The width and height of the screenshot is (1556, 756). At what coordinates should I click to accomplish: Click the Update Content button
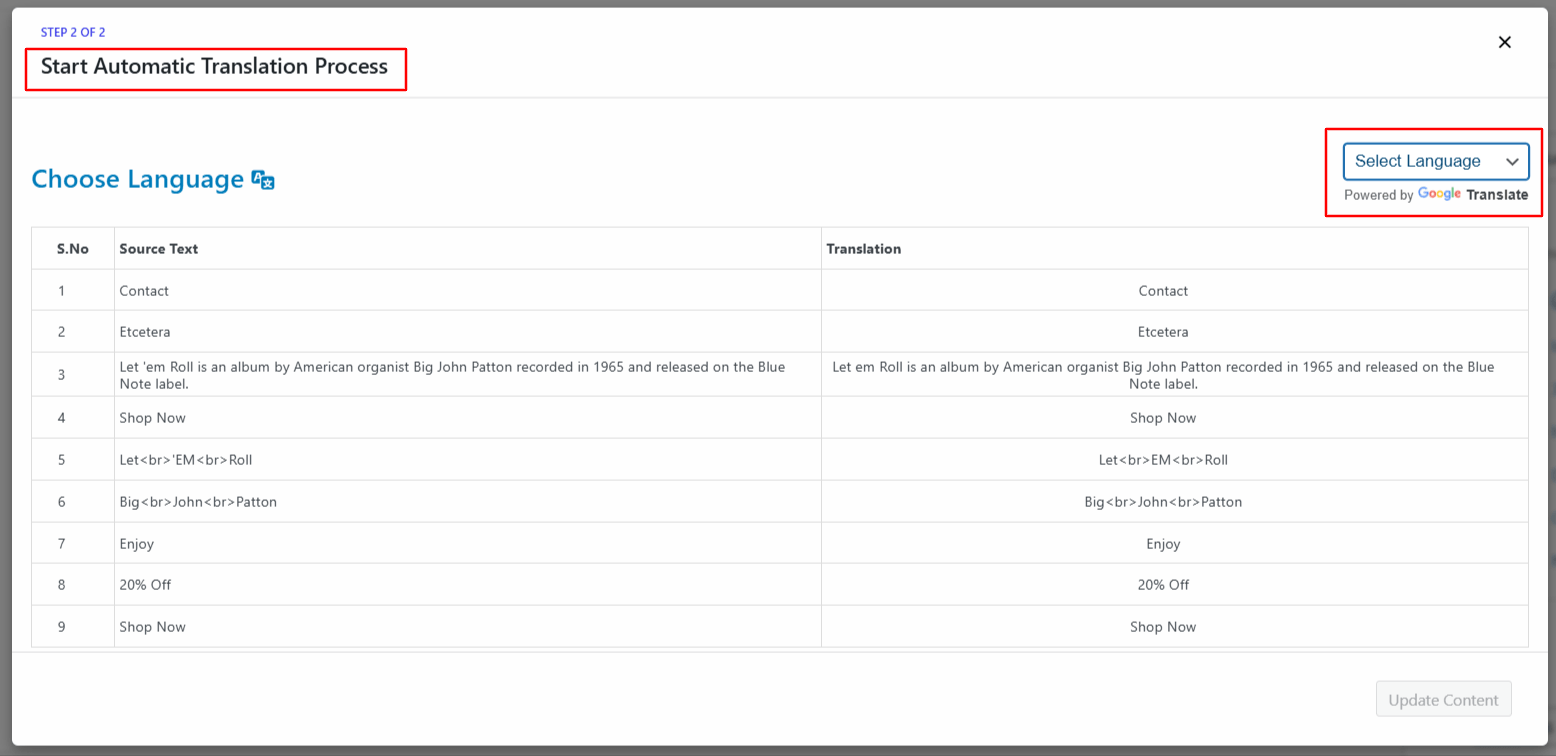(x=1443, y=700)
